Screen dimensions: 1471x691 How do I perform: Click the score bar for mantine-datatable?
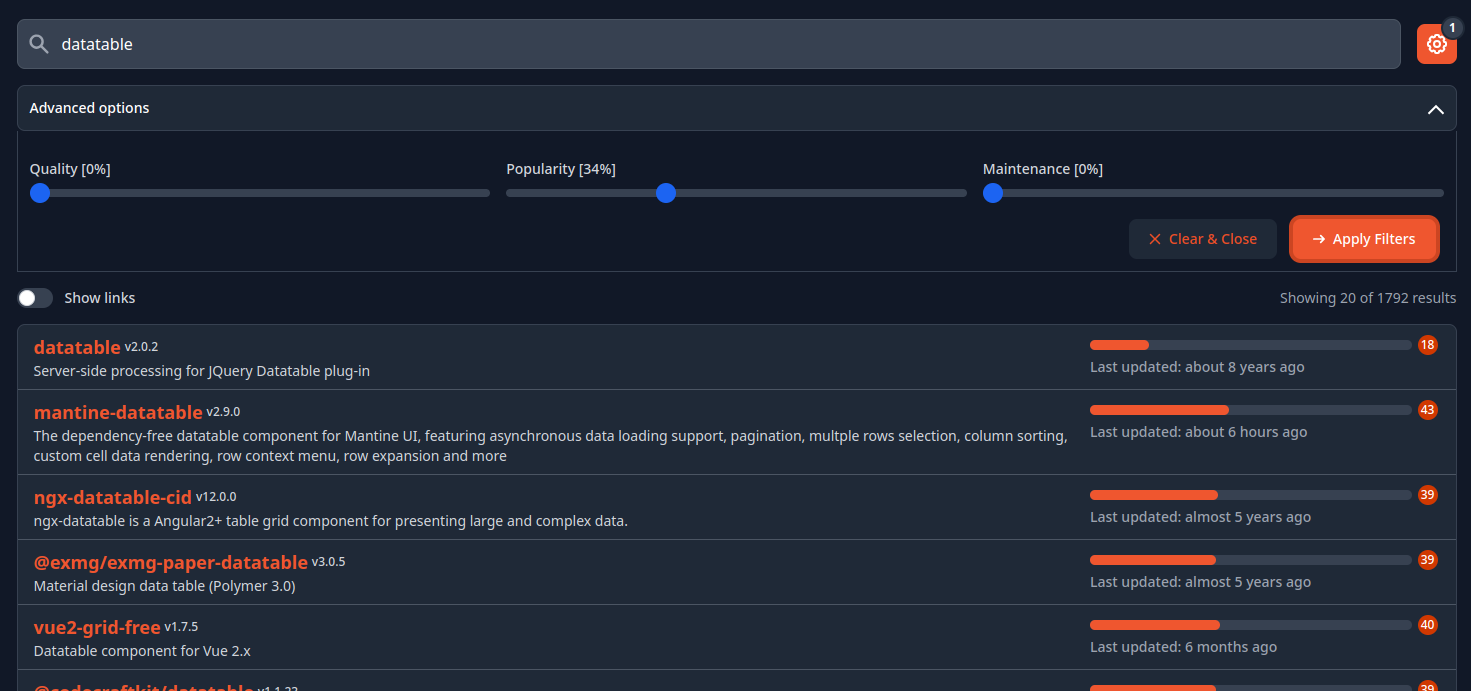[x=1251, y=410]
